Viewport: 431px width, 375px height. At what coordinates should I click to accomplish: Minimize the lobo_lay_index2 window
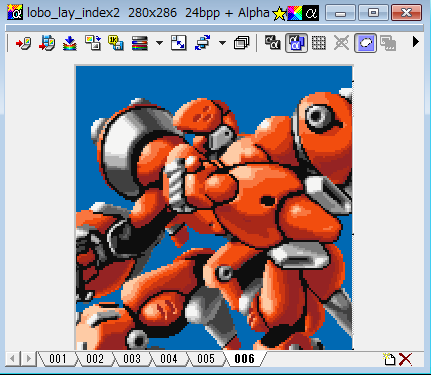pyautogui.click(x=340, y=13)
